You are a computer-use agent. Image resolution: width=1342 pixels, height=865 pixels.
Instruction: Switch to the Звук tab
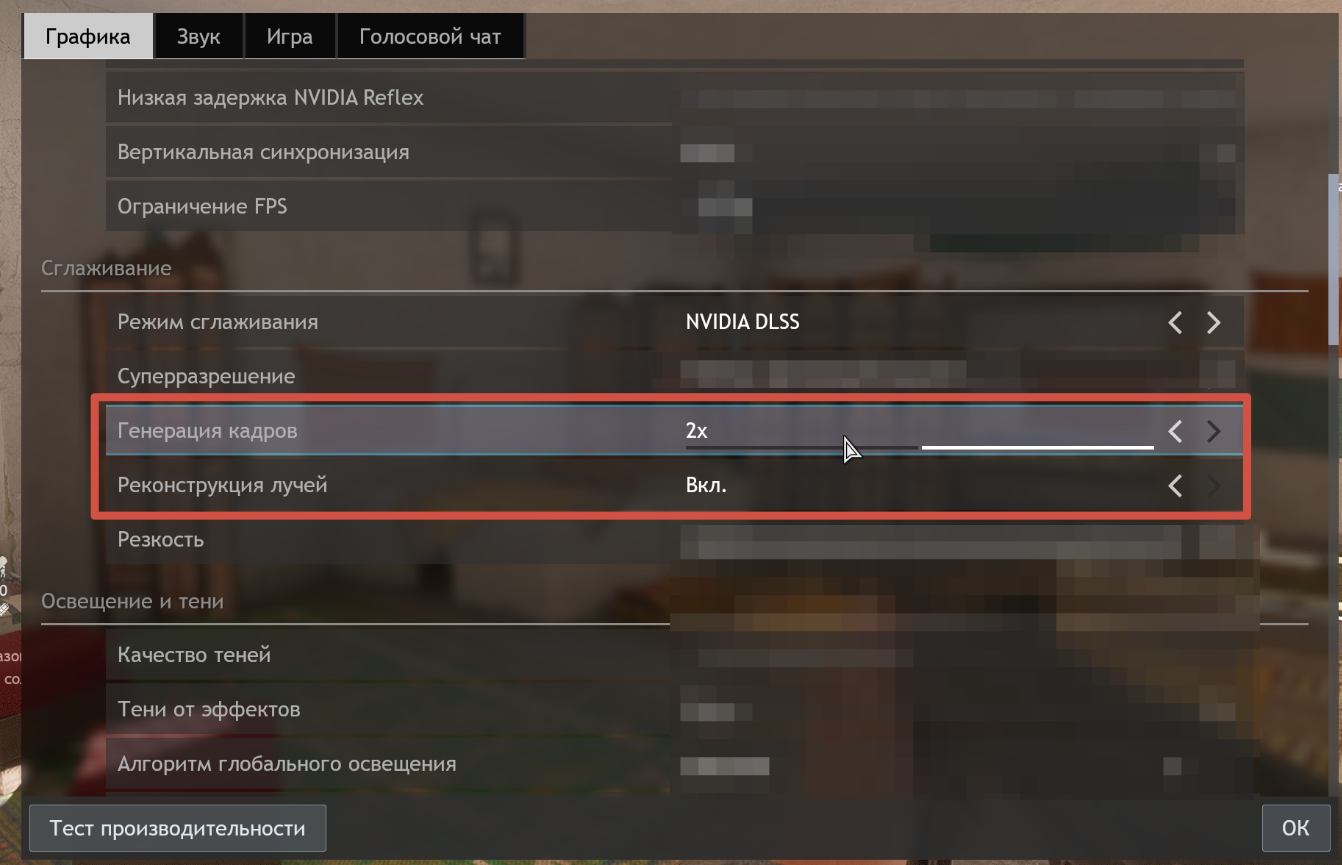point(198,37)
